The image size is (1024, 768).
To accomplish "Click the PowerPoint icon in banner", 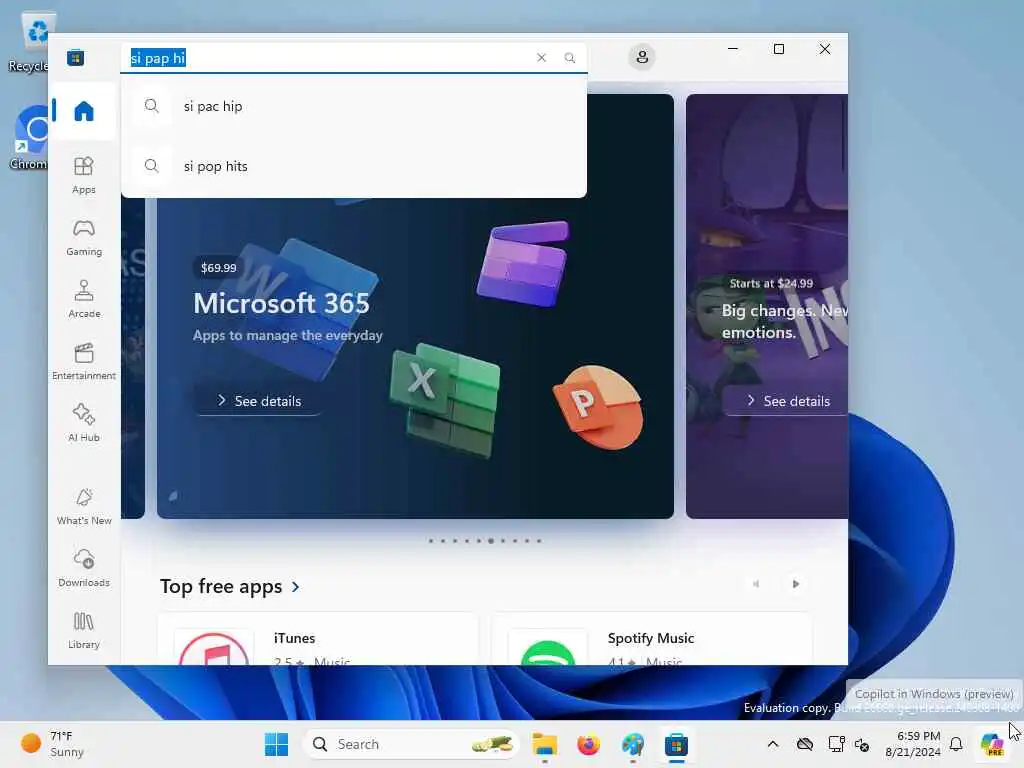I will click(598, 408).
